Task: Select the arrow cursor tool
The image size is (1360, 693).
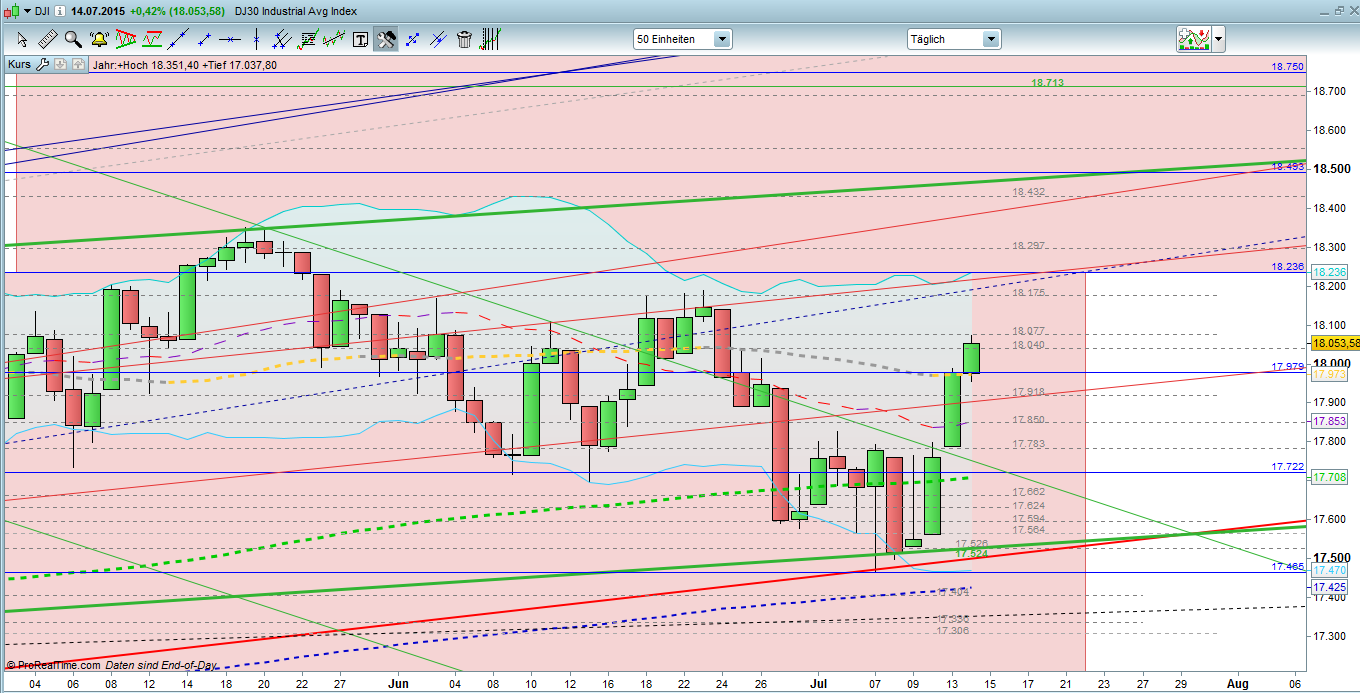Action: coord(21,39)
